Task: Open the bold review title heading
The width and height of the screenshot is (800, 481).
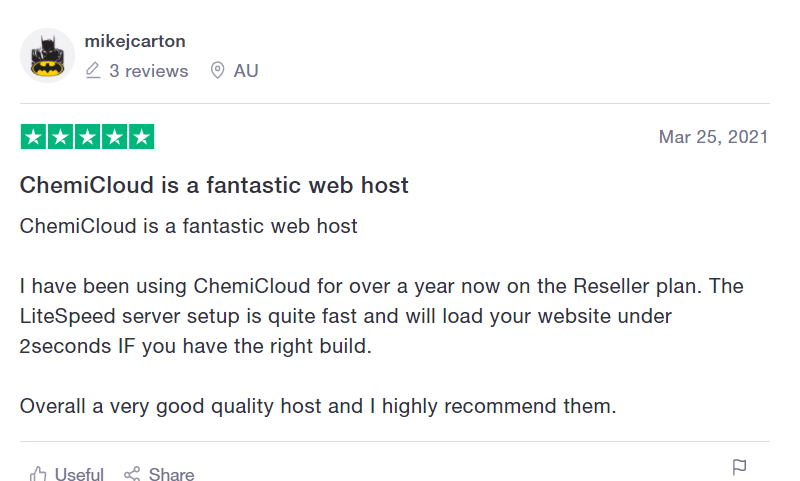Action: (x=214, y=185)
